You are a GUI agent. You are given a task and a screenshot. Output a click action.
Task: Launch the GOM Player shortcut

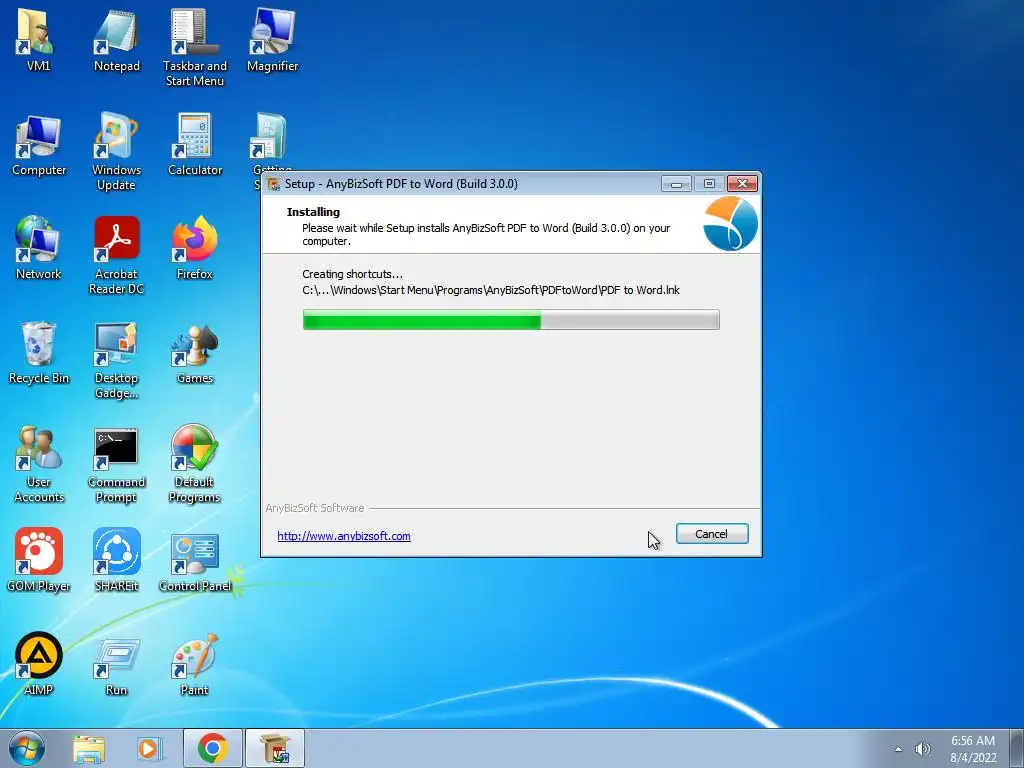tap(39, 560)
